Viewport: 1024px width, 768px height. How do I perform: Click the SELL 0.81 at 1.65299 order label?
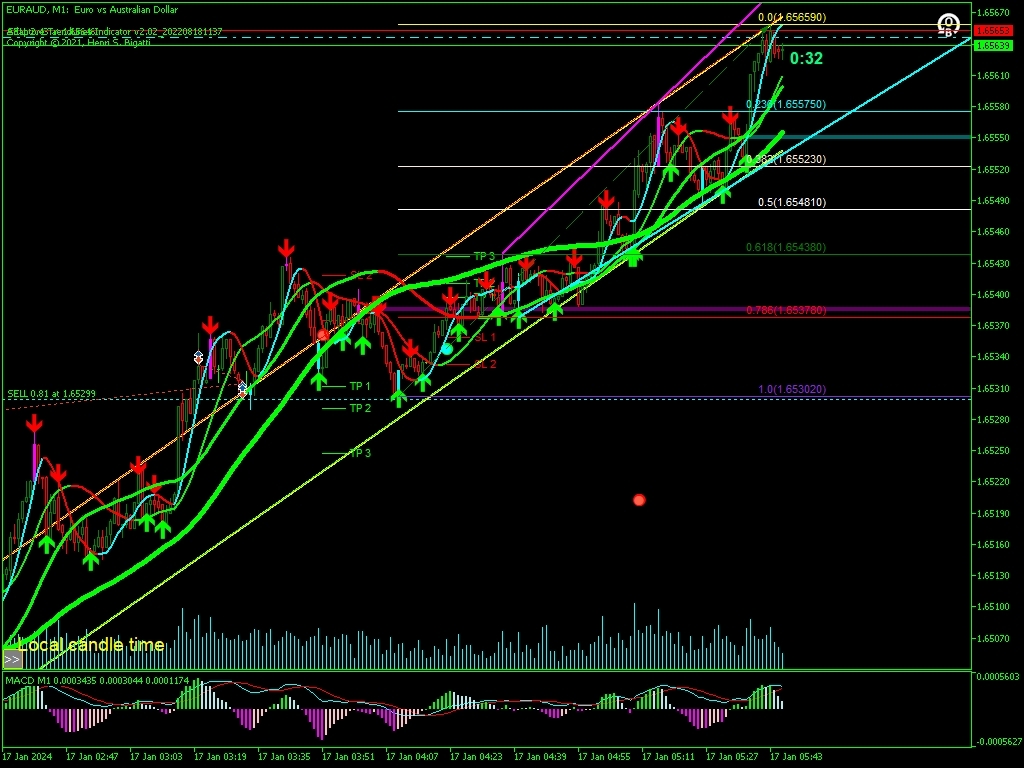(52, 394)
